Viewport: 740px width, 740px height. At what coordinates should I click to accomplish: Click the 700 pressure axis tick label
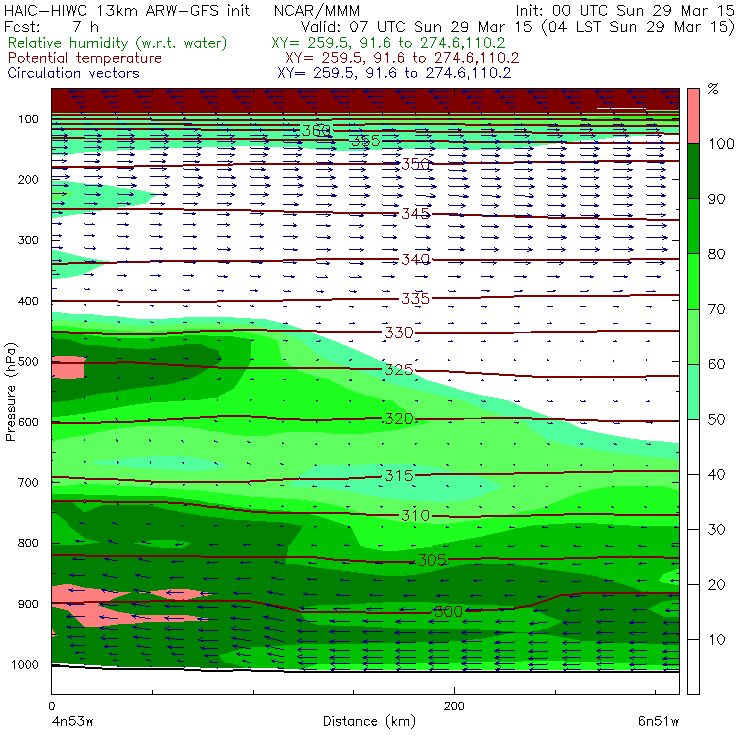click(x=28, y=483)
